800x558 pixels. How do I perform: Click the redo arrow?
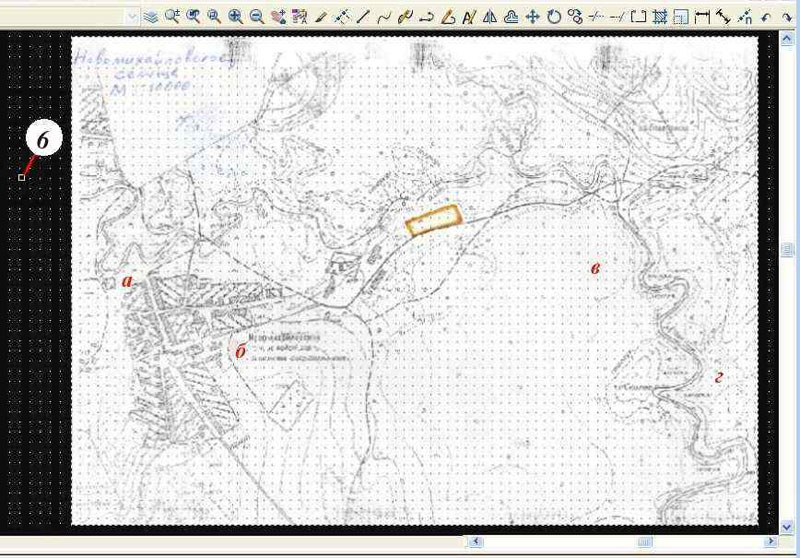coord(787,17)
